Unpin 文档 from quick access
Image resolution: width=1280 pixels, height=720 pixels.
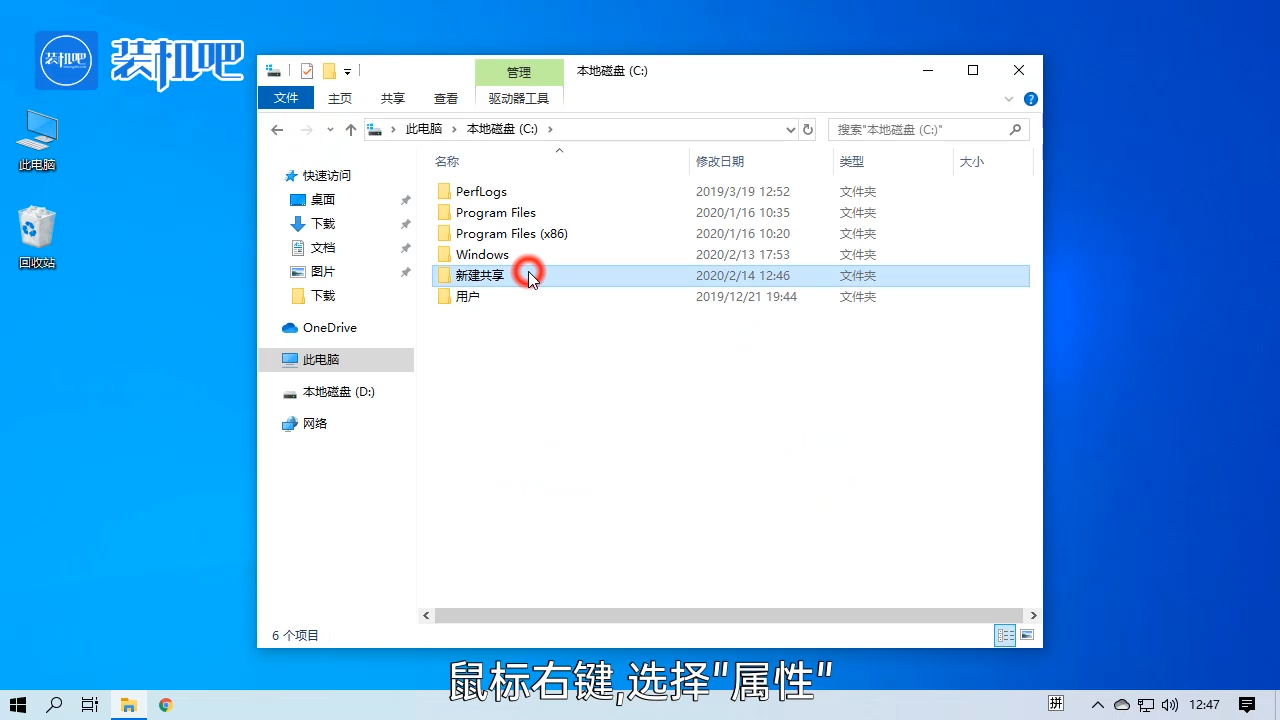pos(405,247)
